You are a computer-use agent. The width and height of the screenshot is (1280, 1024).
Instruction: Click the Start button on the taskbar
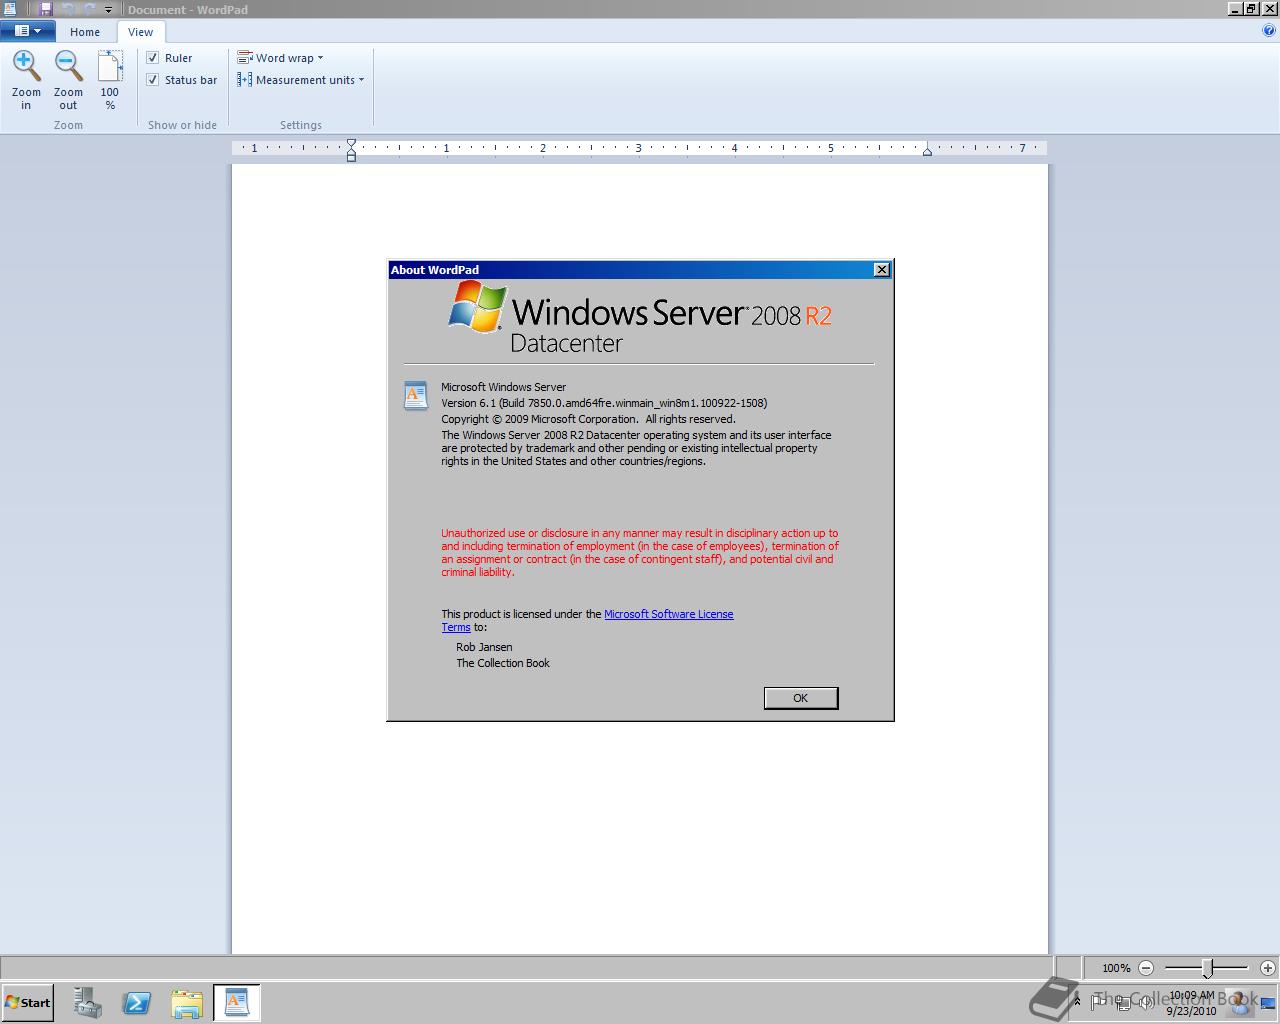27,1002
